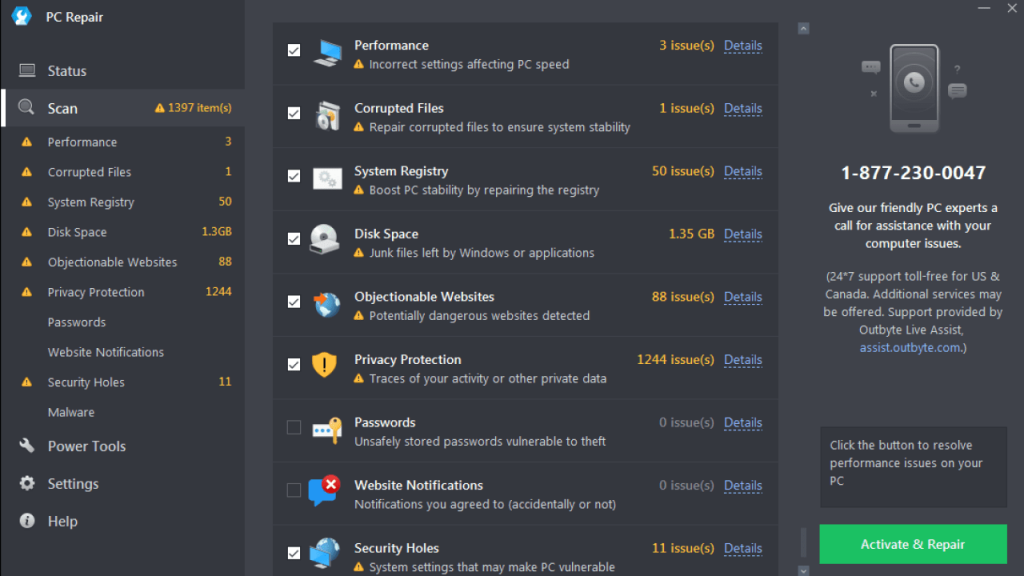This screenshot has height=576, width=1024.
Task: Click the scroll down arrow of results list
Action: tap(803, 570)
